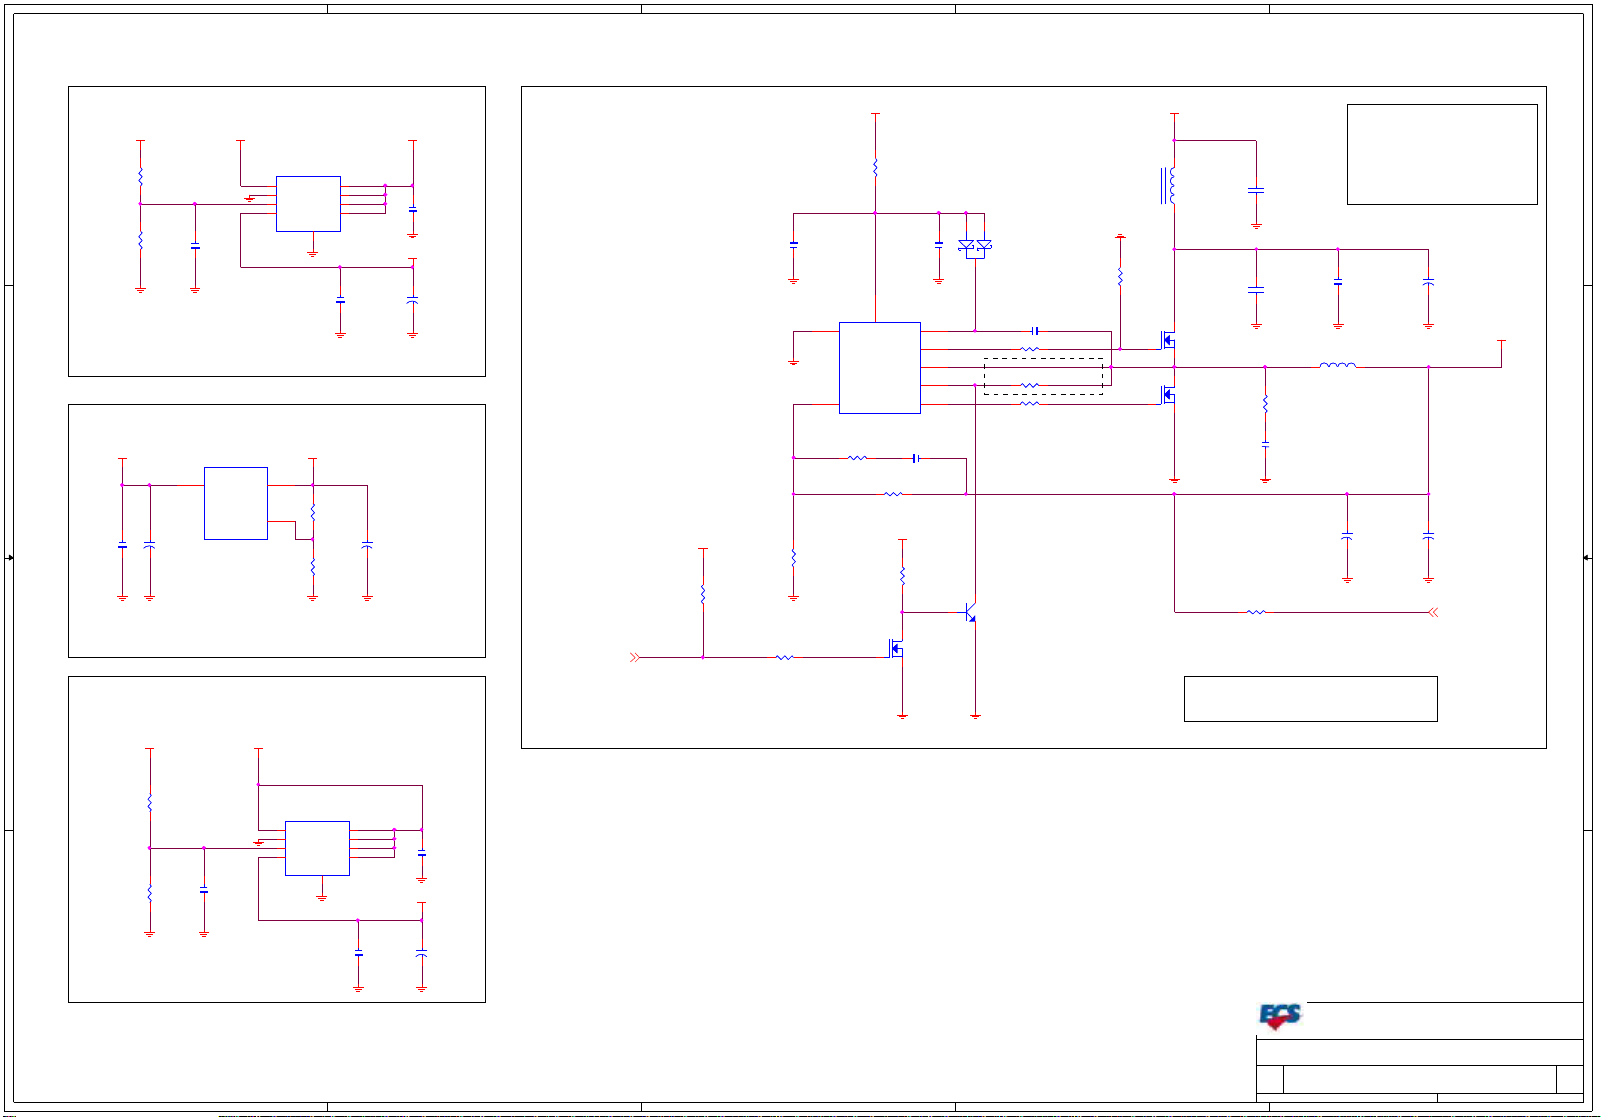The height and width of the screenshot is (1117, 1601).
Task: Select the dashed-outline rectangle around the resistor
Action: (1044, 376)
